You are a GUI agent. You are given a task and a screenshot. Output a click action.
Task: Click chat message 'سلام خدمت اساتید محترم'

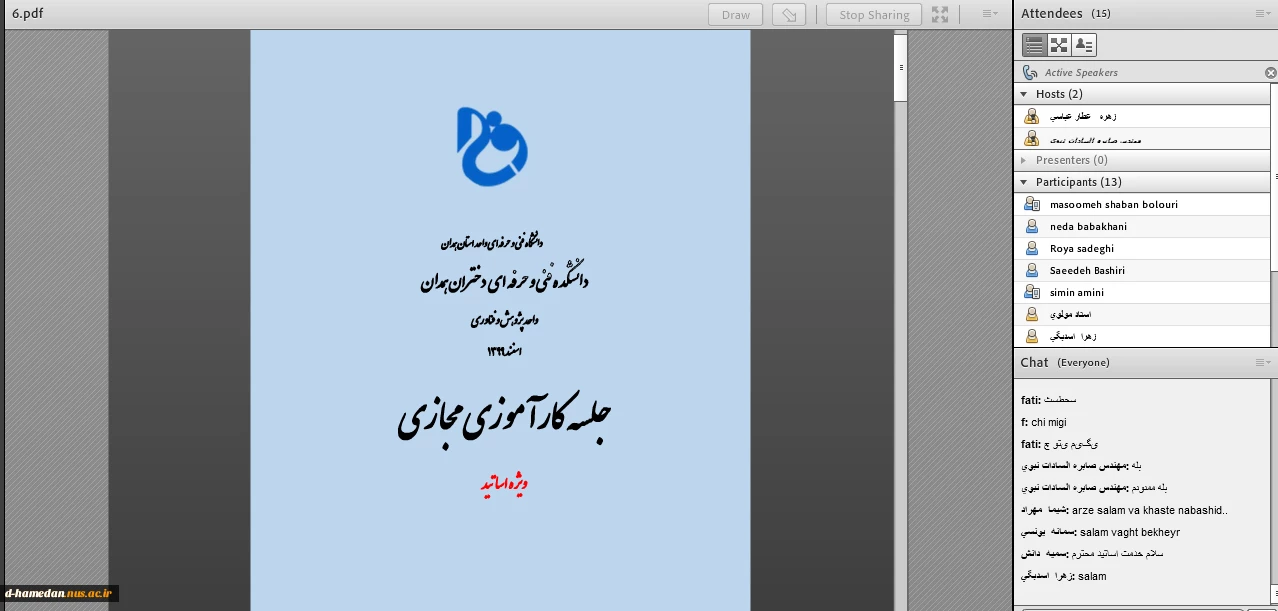1119,554
